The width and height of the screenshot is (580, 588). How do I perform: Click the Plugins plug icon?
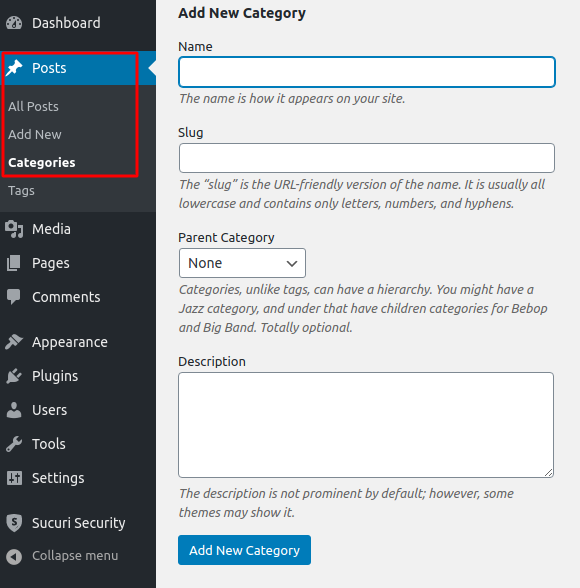pyautogui.click(x=14, y=376)
